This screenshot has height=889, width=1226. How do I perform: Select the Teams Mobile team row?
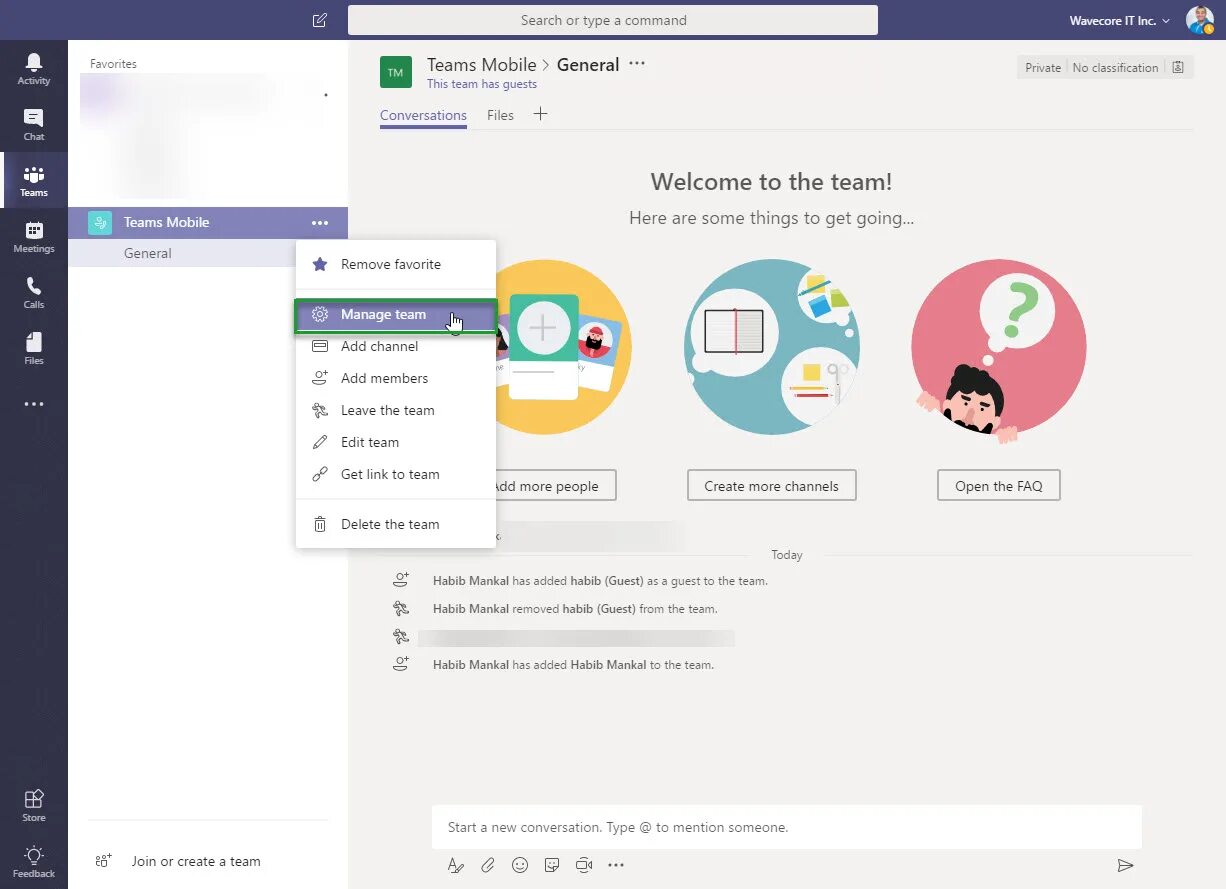click(x=208, y=223)
